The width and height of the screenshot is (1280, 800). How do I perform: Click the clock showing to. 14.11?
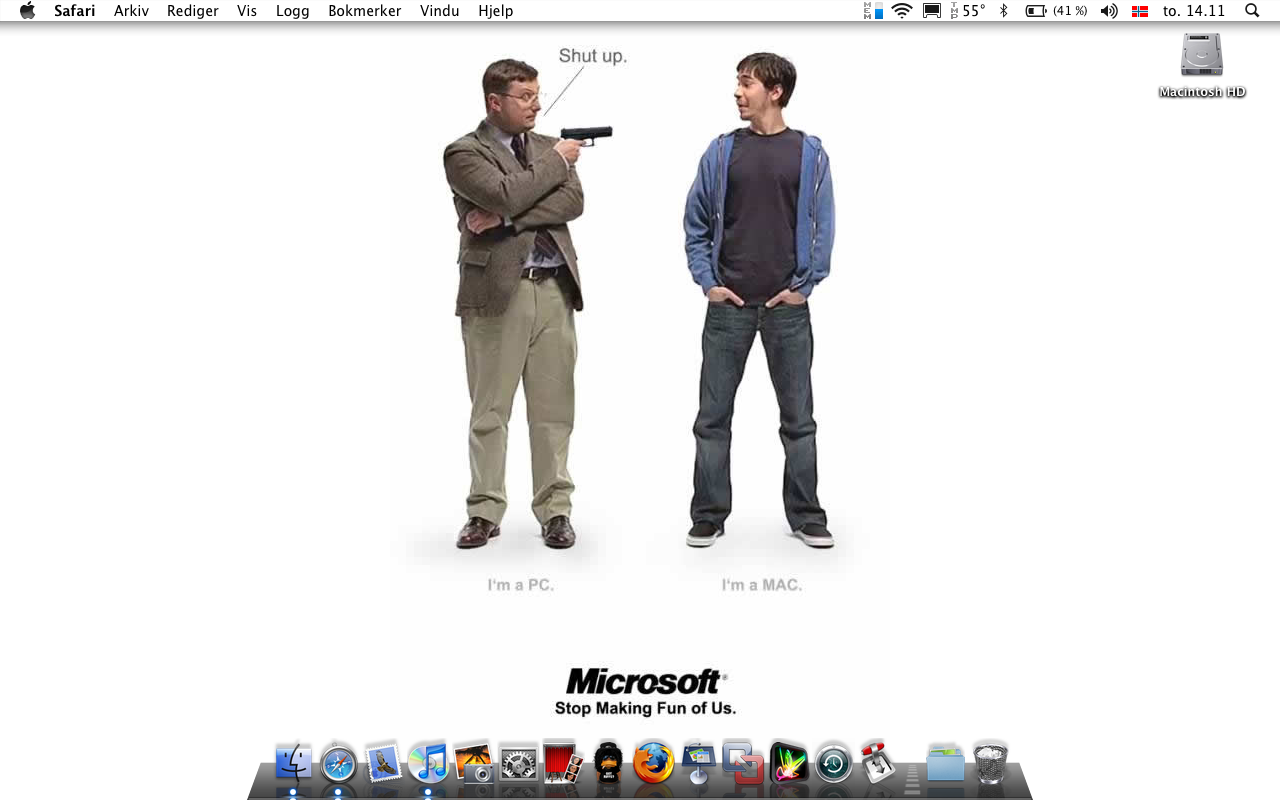pos(1194,11)
